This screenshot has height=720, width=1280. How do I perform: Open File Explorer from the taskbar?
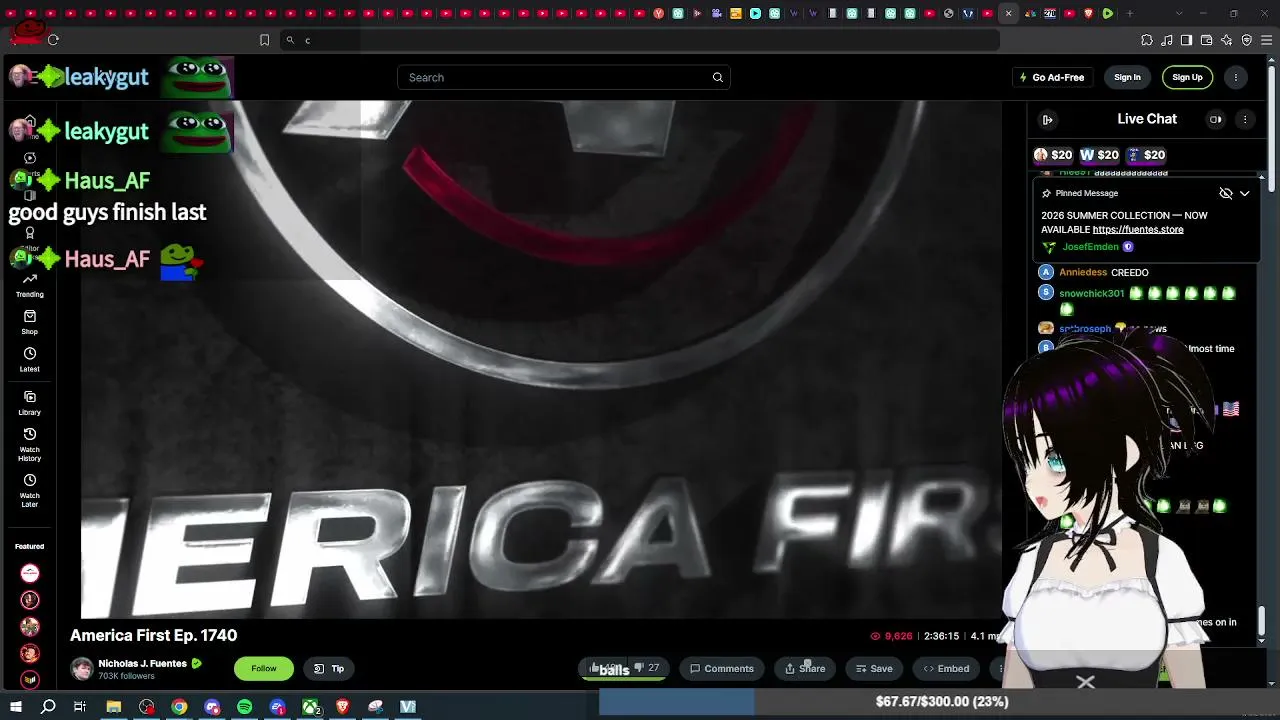click(x=114, y=707)
